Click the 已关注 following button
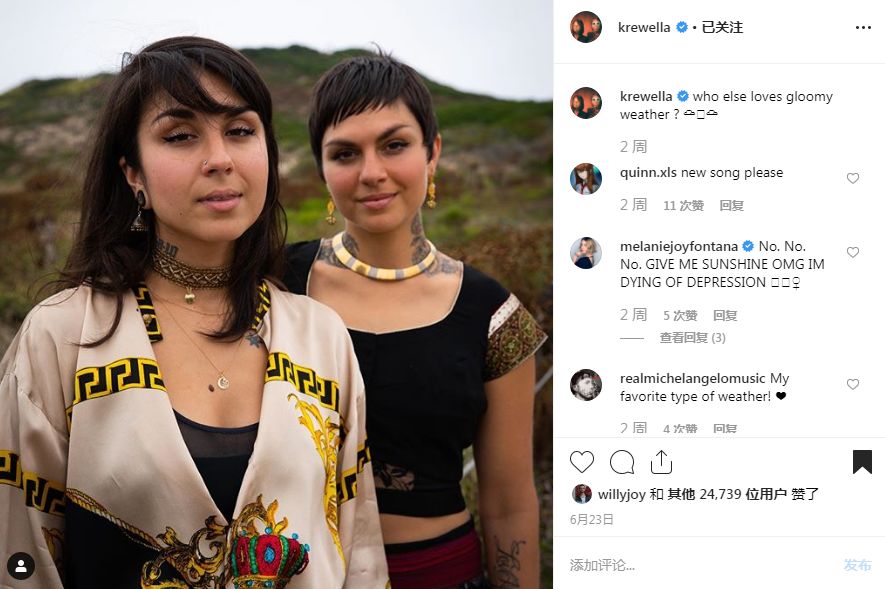 coord(722,27)
